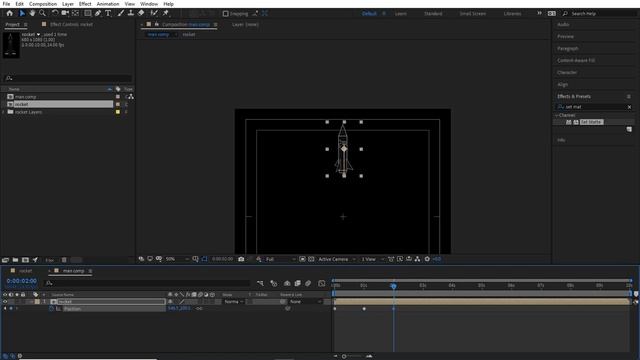The width and height of the screenshot is (640, 360).
Task: Select the Type text tool
Action: pyautogui.click(x=108, y=13)
